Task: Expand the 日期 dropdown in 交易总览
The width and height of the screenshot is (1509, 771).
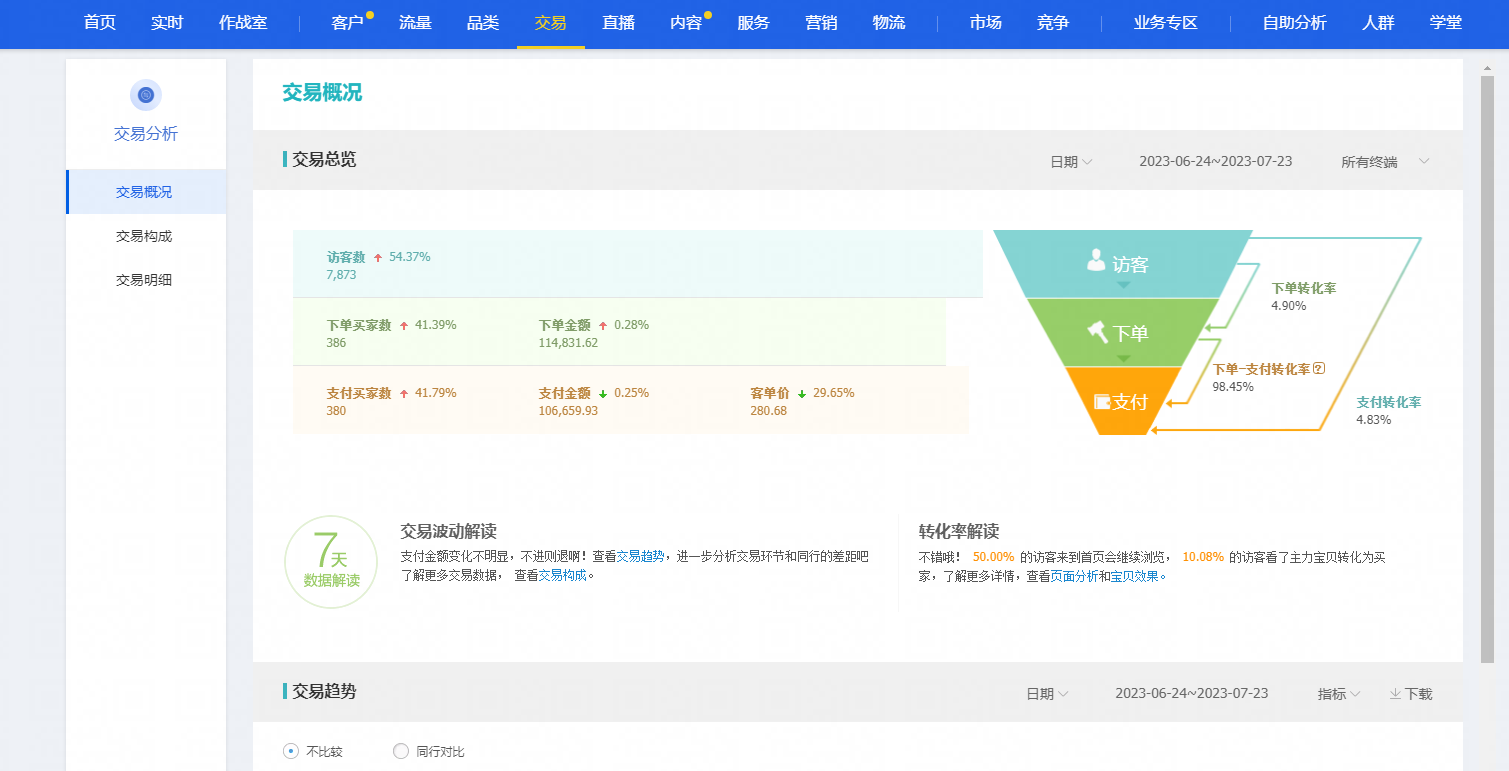Action: (1070, 162)
